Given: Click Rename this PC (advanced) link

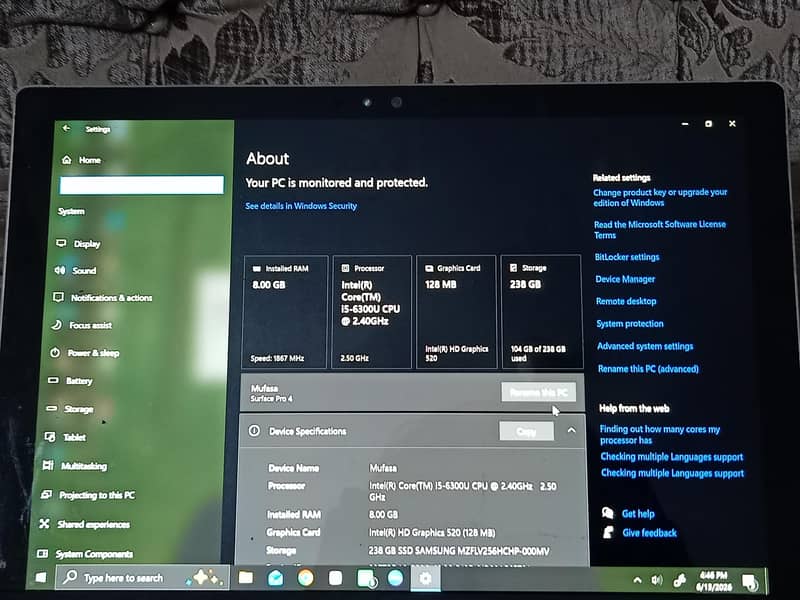Looking at the screenshot, I should point(648,368).
